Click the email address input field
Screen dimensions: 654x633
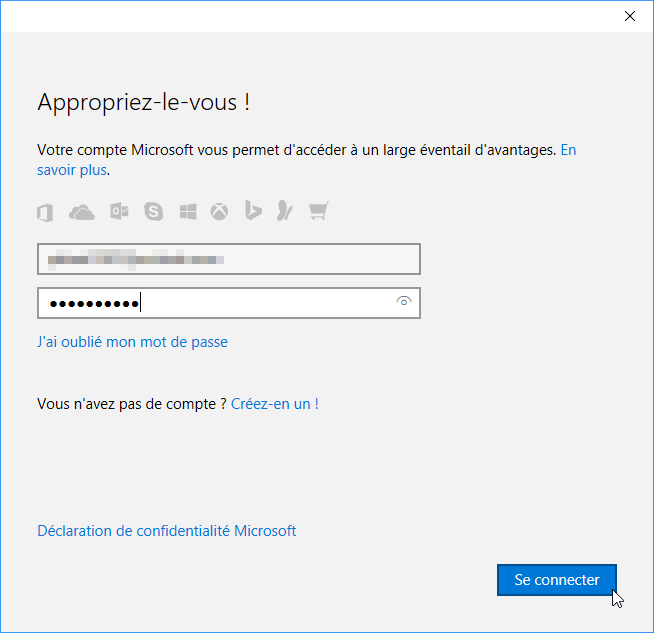coord(229,259)
